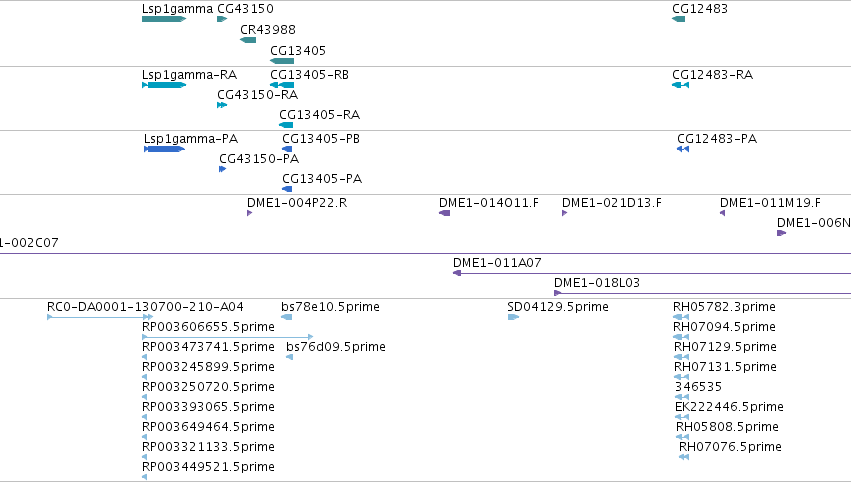
Task: Select CG12483-PA protein label
Action: point(717,139)
